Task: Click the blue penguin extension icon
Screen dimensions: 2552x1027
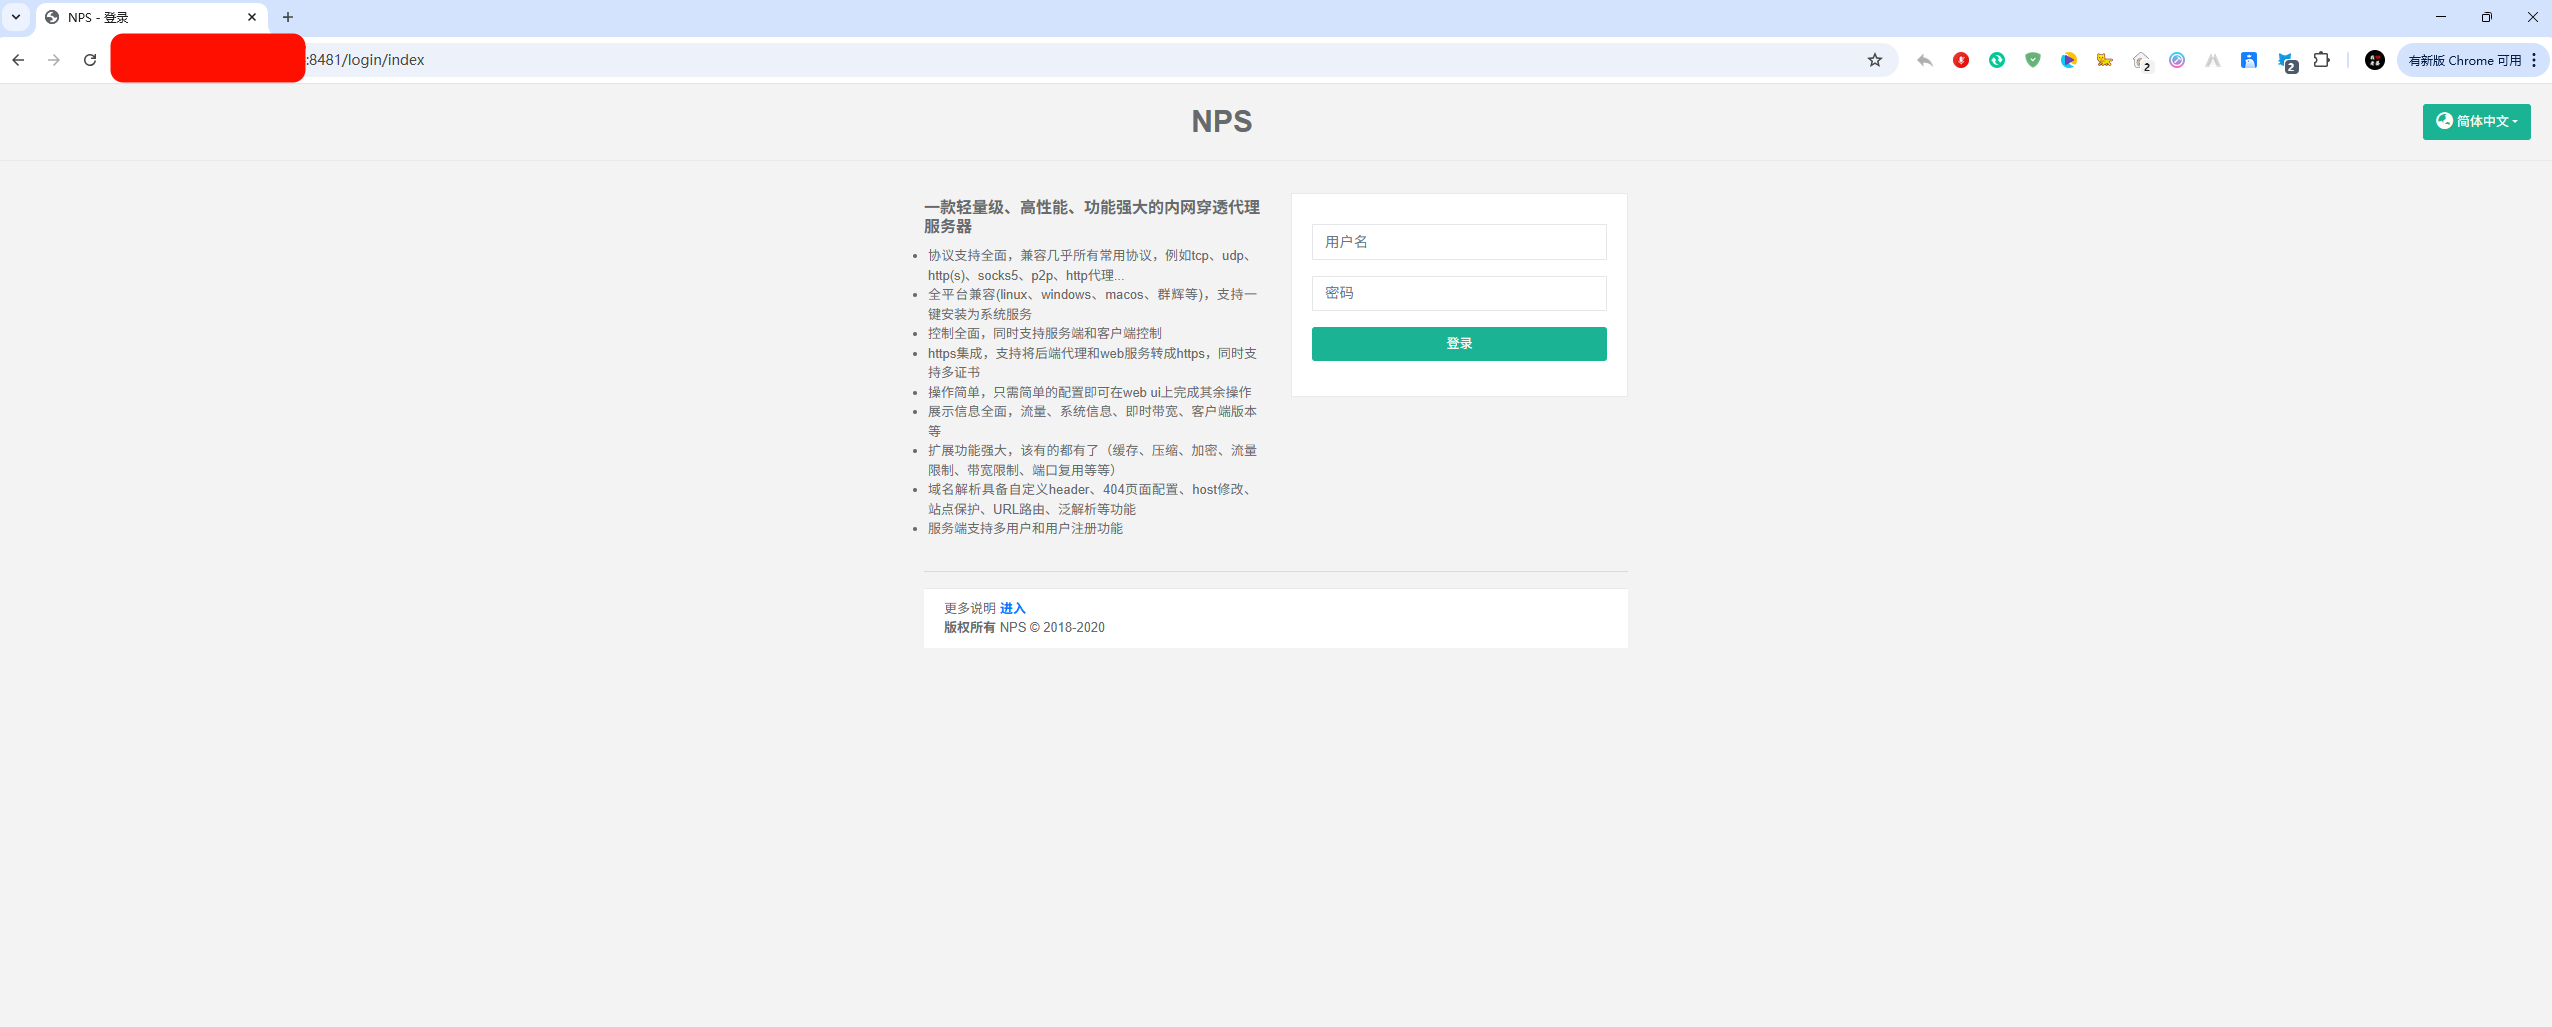Action: [x=2249, y=60]
